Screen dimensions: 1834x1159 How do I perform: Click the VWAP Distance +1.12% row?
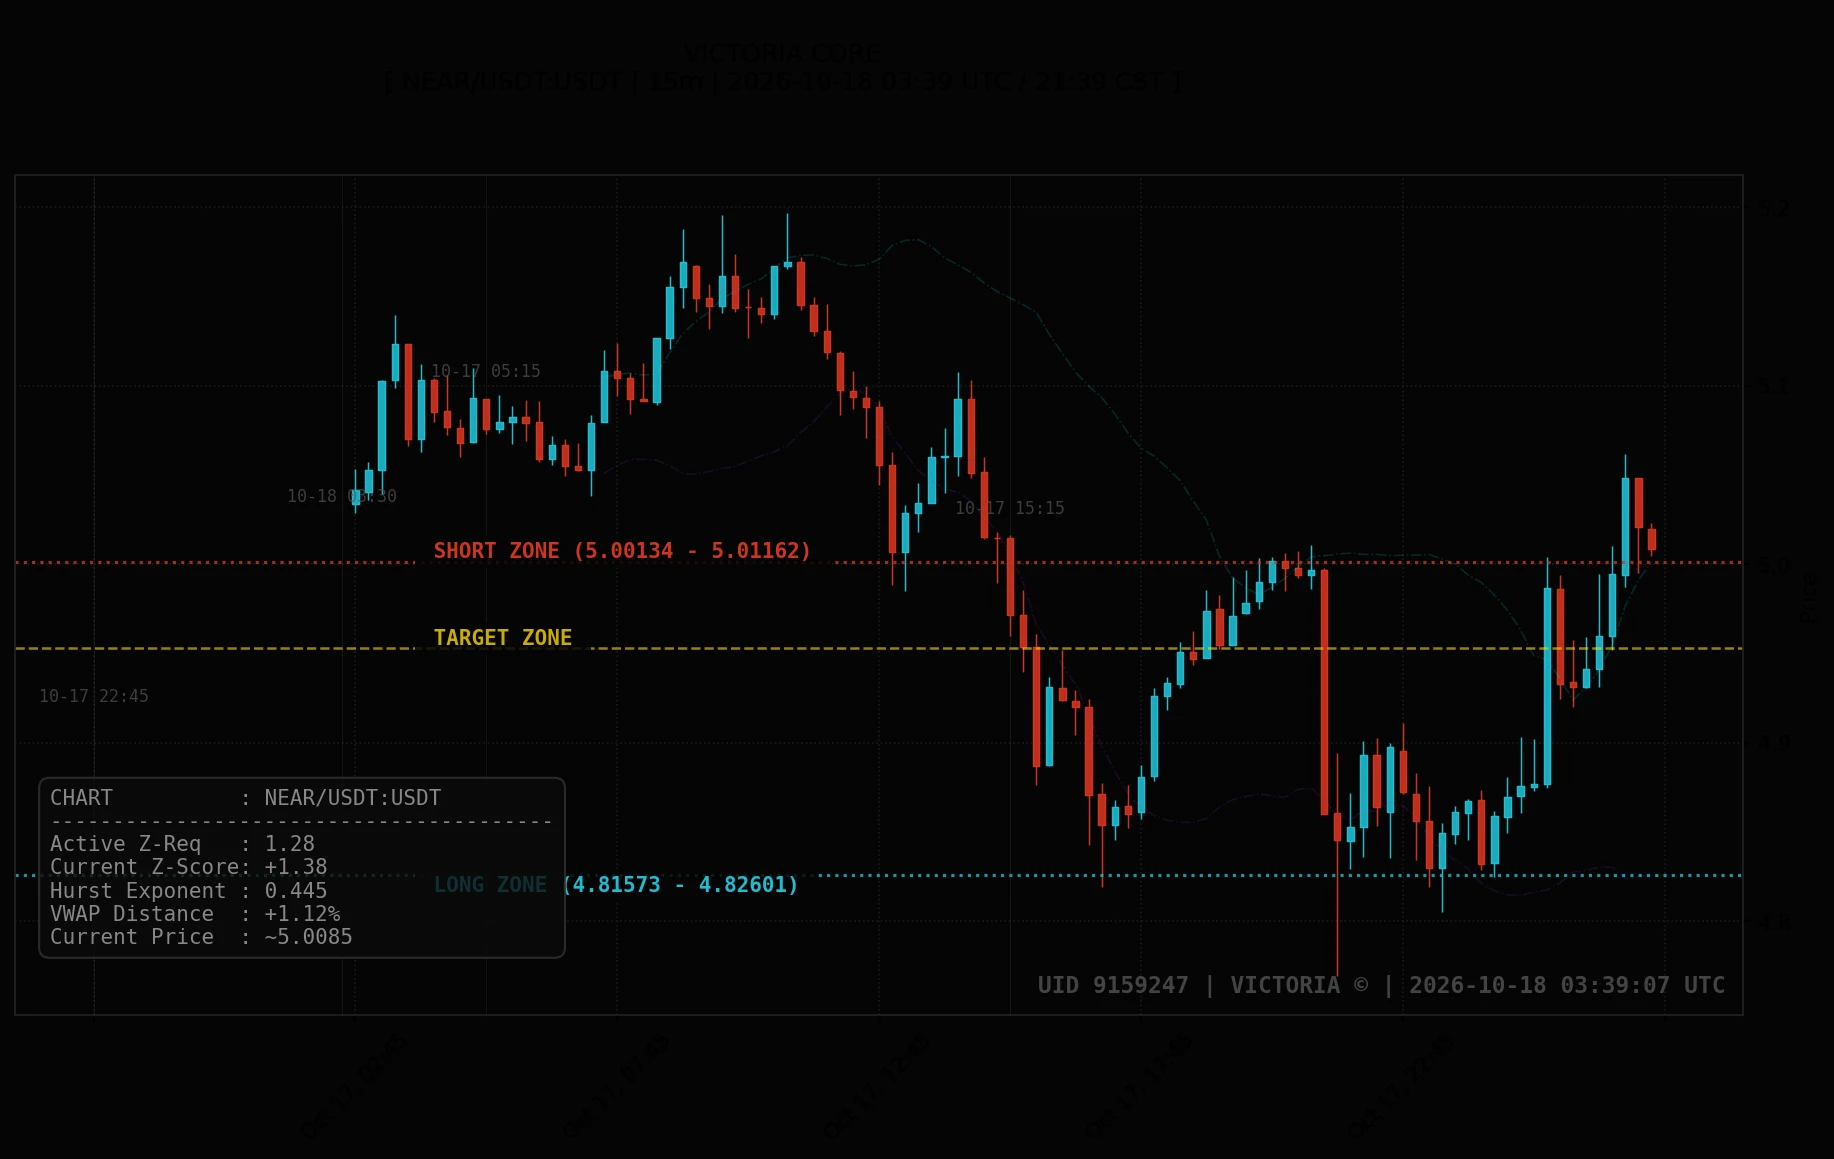195,914
